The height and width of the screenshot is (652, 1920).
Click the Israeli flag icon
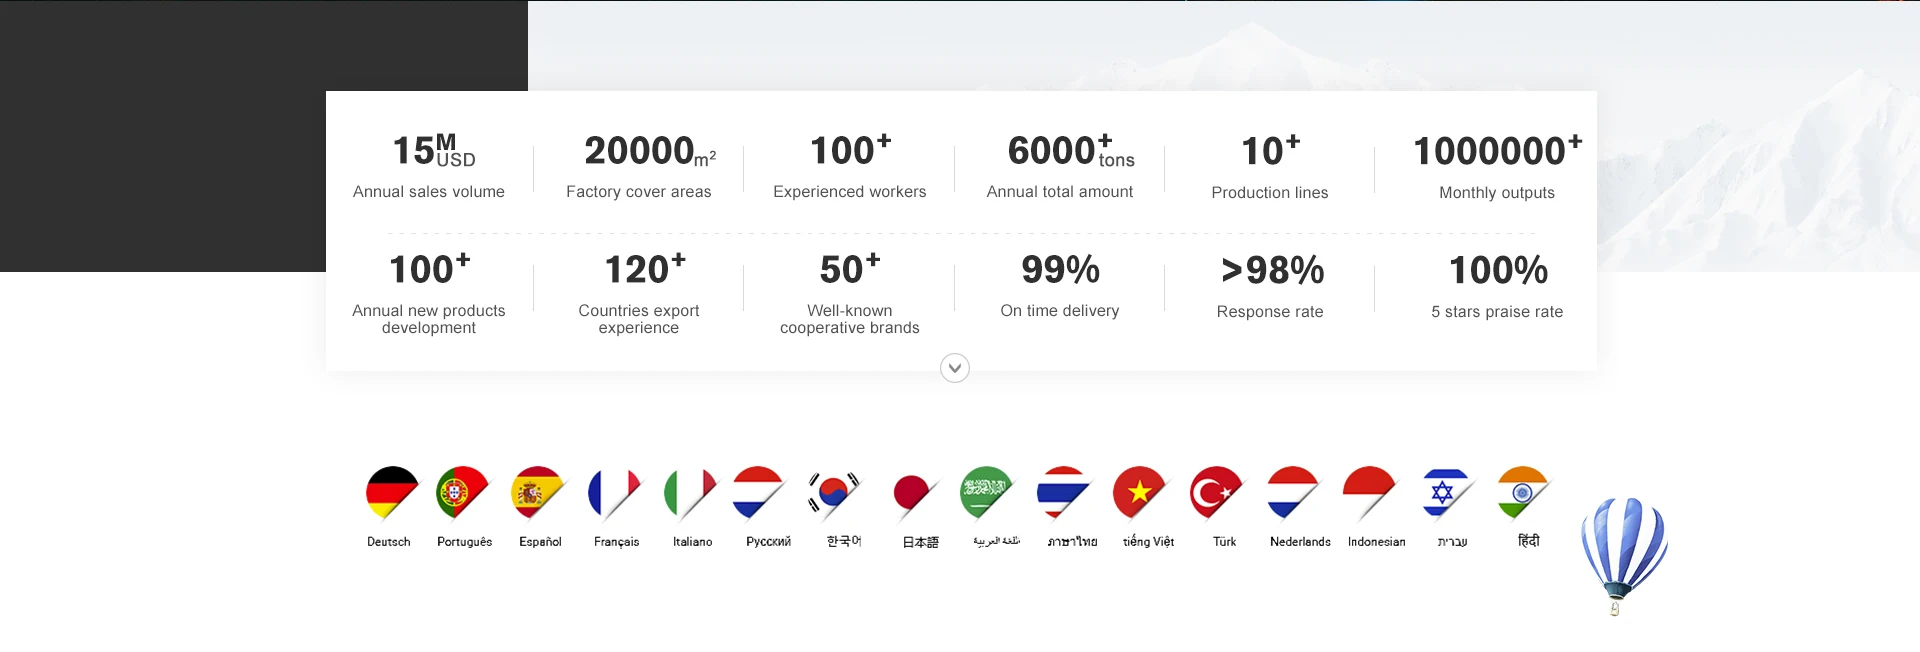[x=1448, y=493]
